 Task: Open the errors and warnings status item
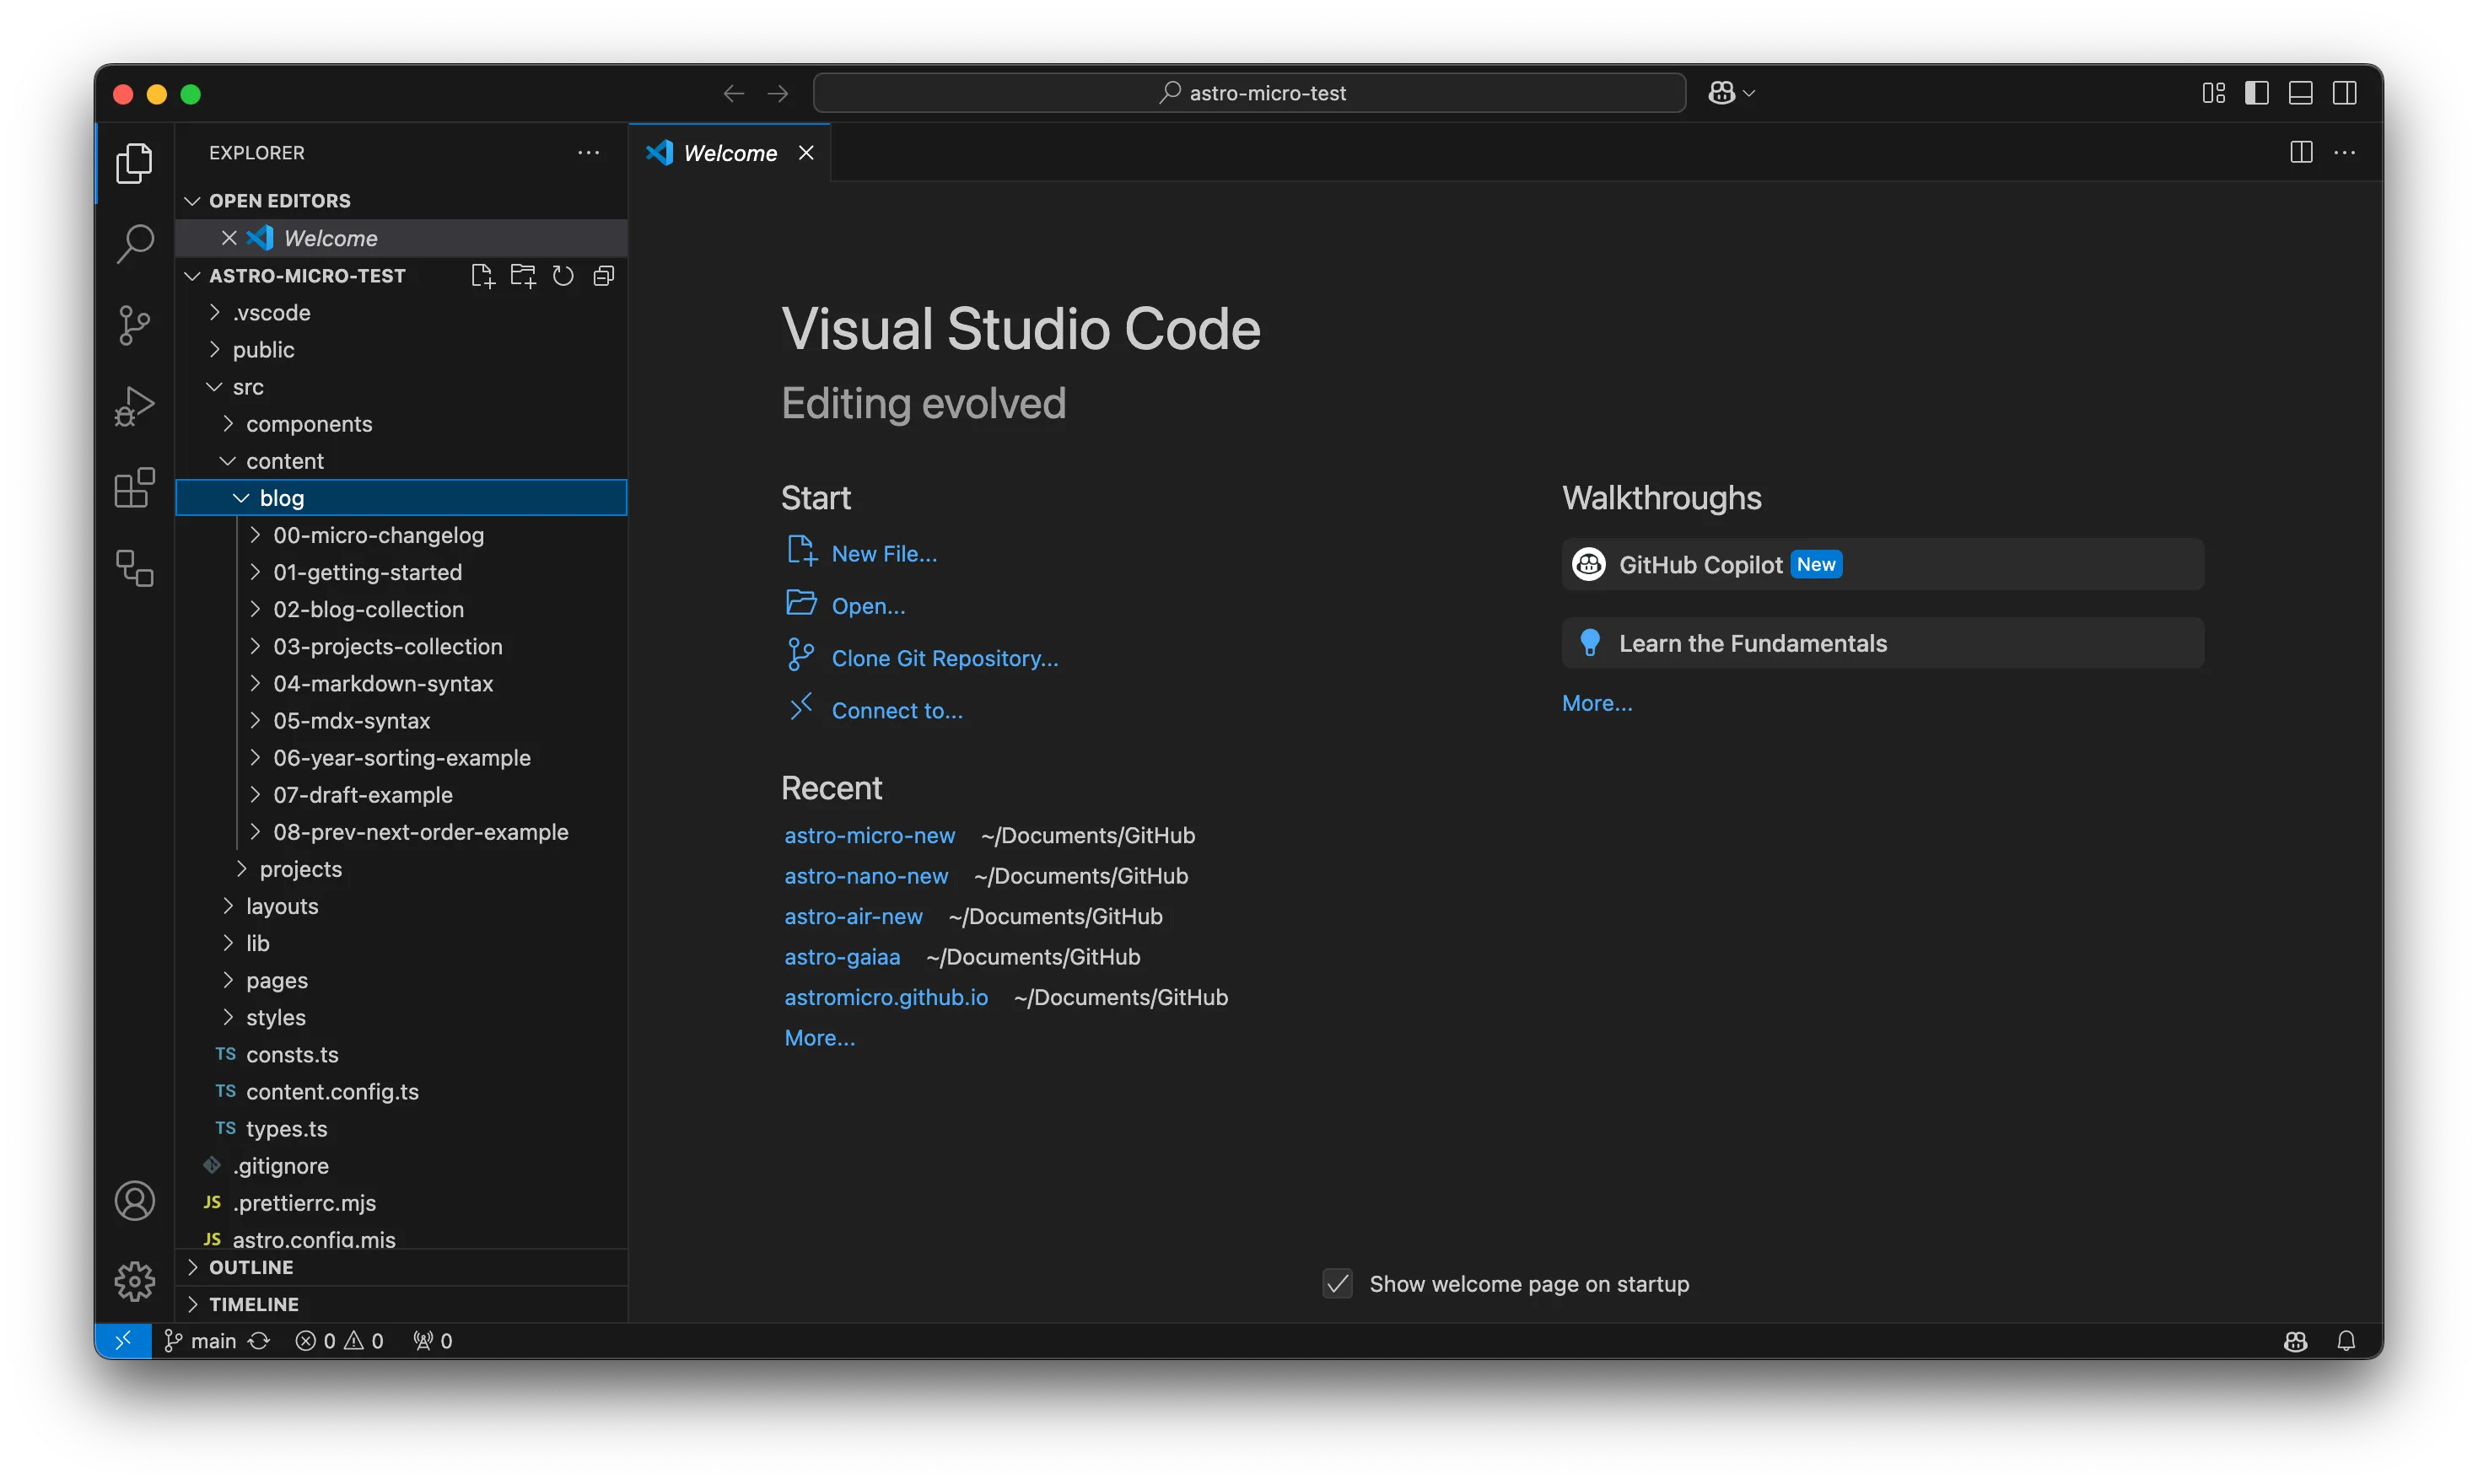click(339, 1340)
